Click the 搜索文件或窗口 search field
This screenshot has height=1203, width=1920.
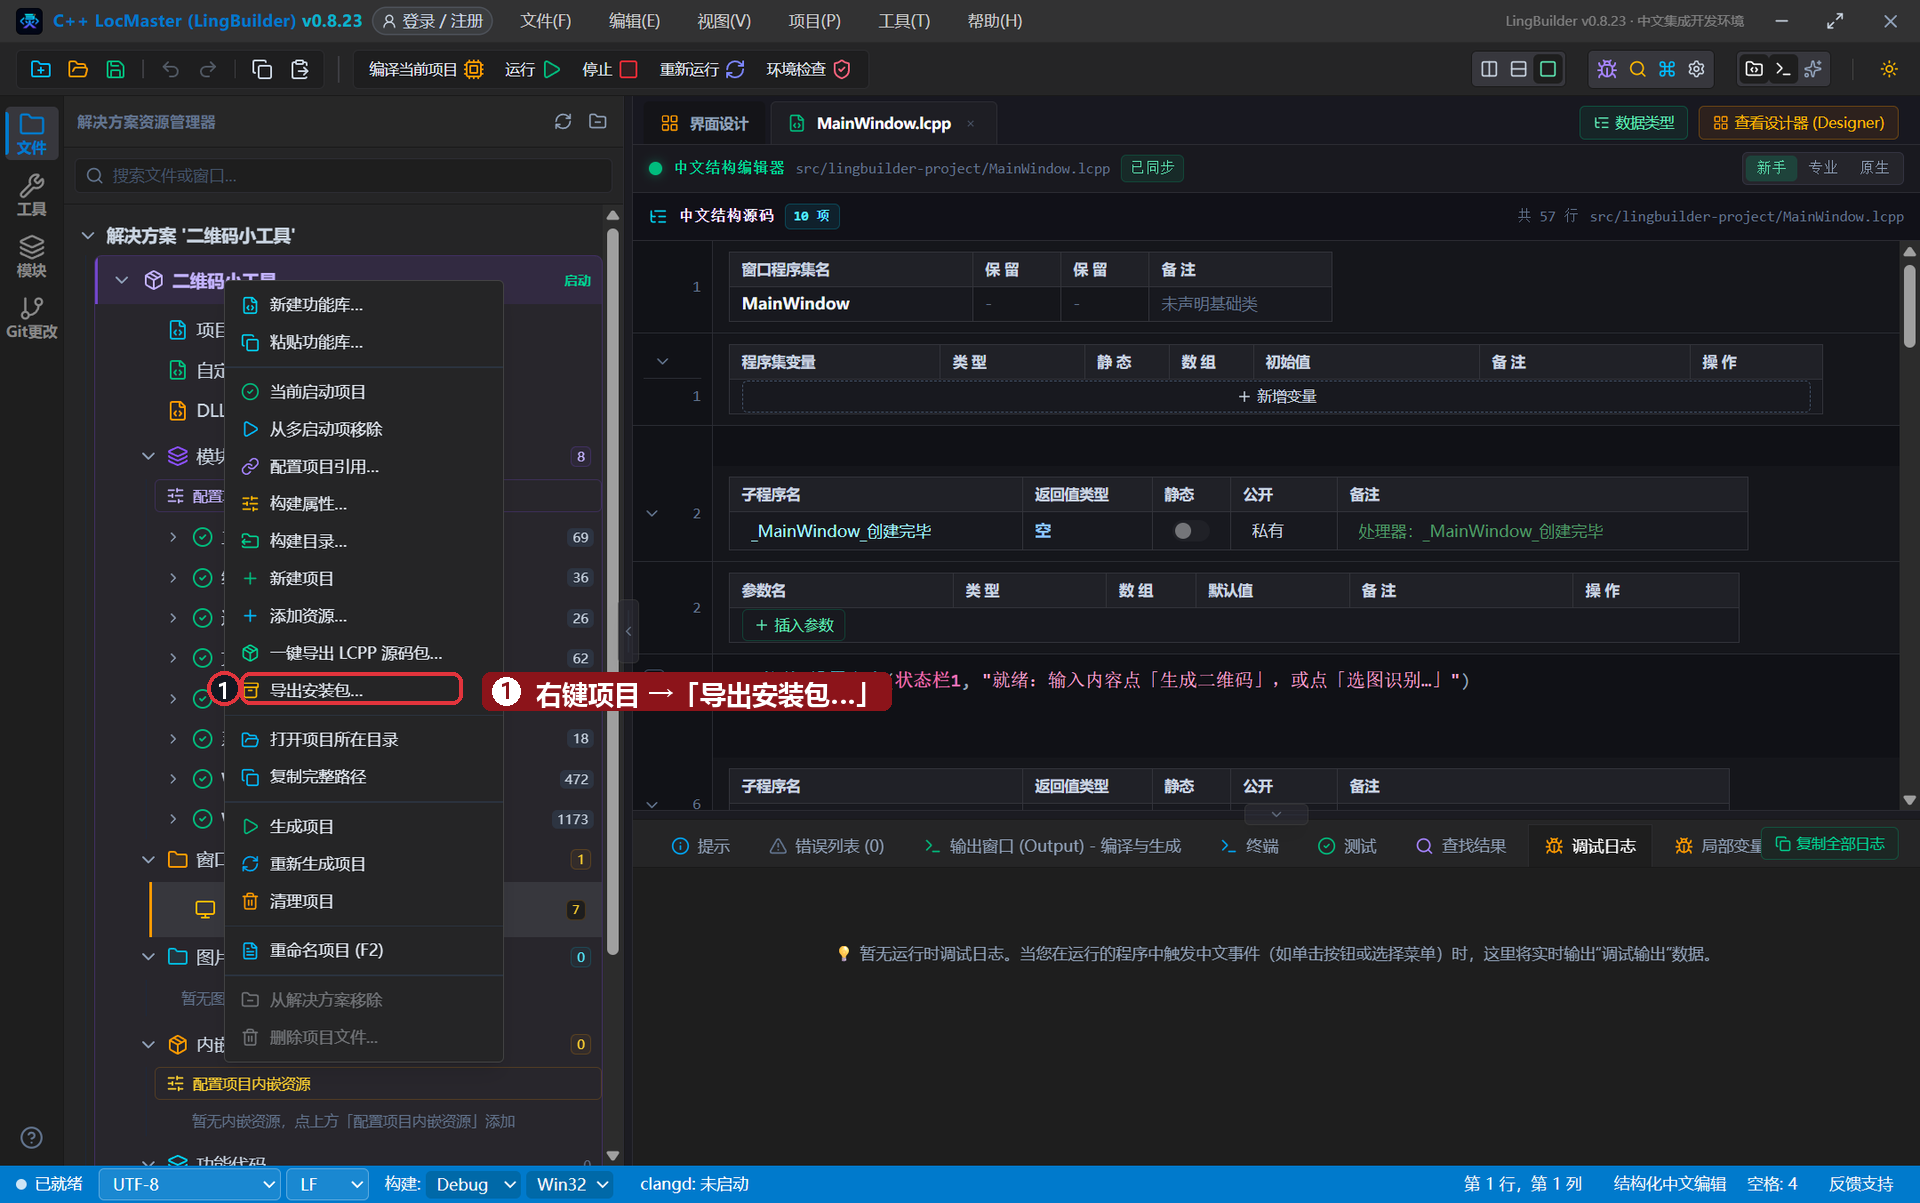[x=343, y=175]
